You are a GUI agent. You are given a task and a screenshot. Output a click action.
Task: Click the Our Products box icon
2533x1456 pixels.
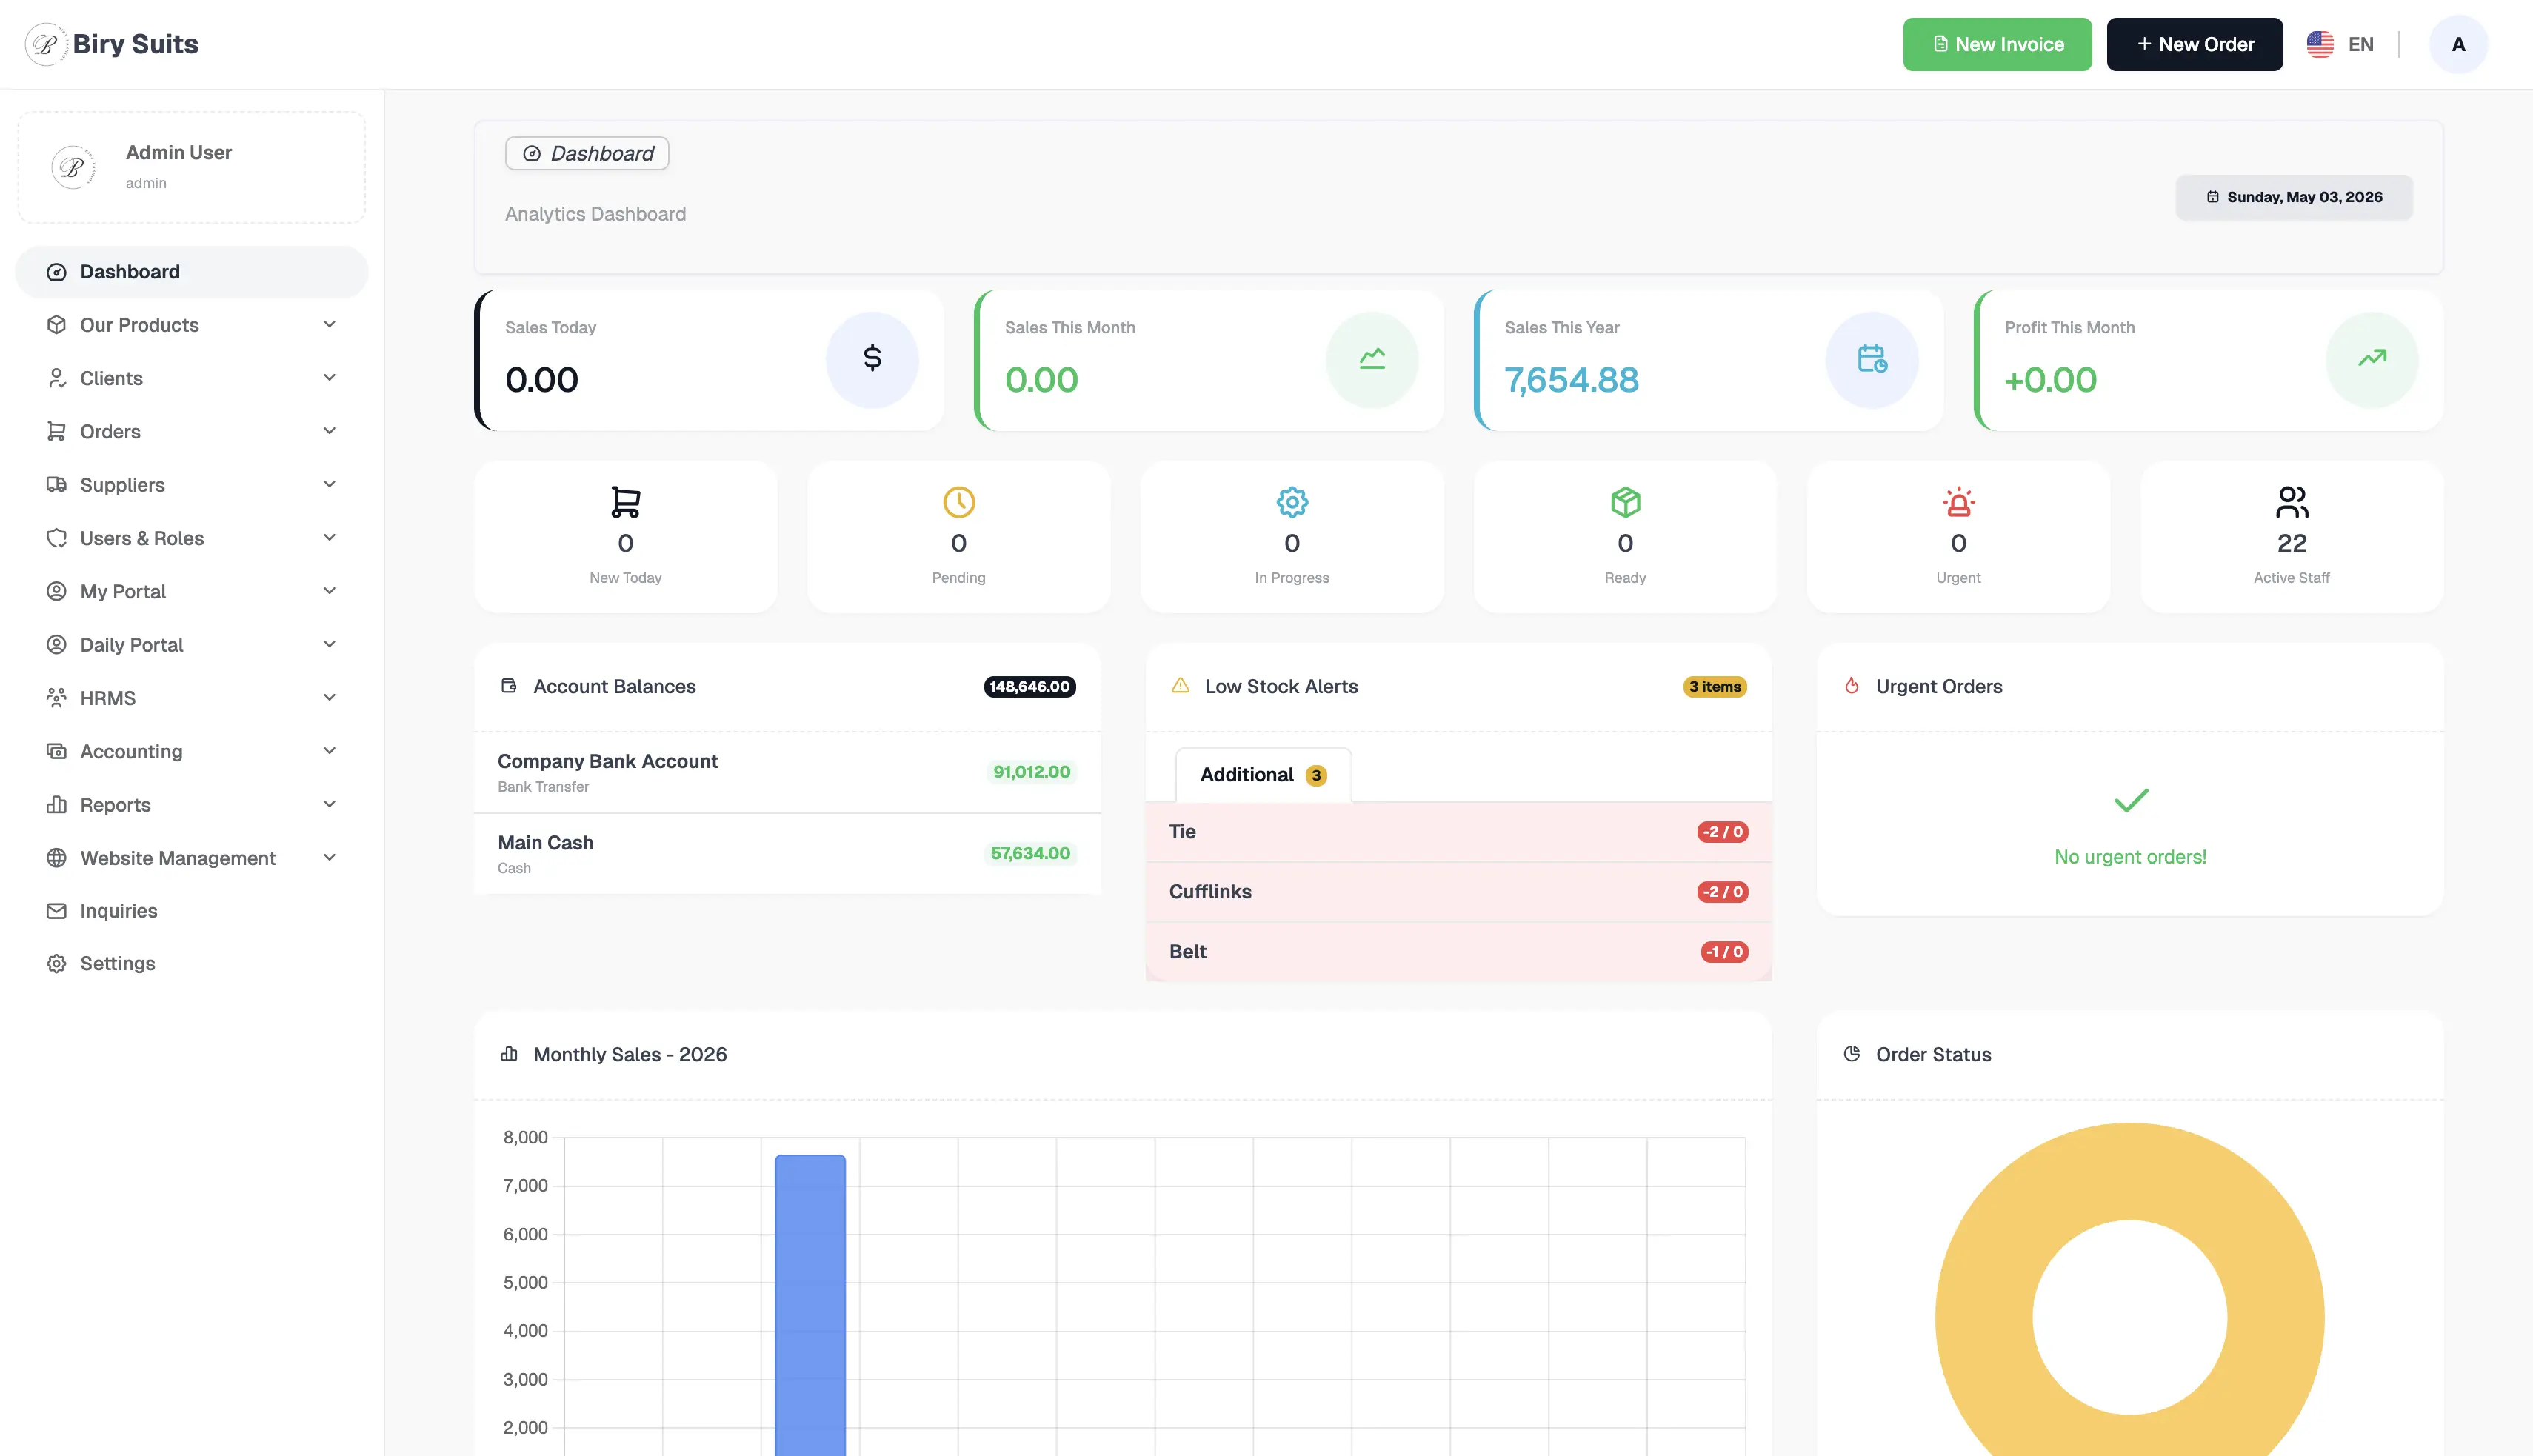tap(56, 325)
